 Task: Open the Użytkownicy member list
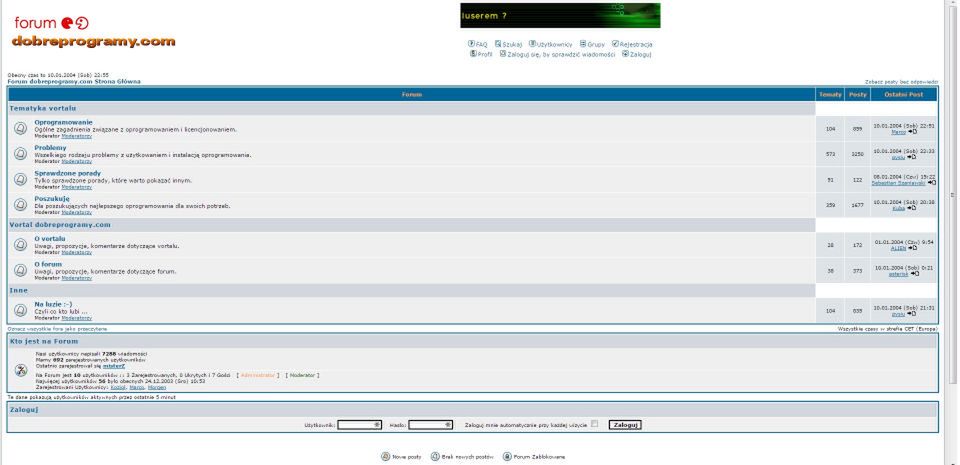tap(554, 45)
